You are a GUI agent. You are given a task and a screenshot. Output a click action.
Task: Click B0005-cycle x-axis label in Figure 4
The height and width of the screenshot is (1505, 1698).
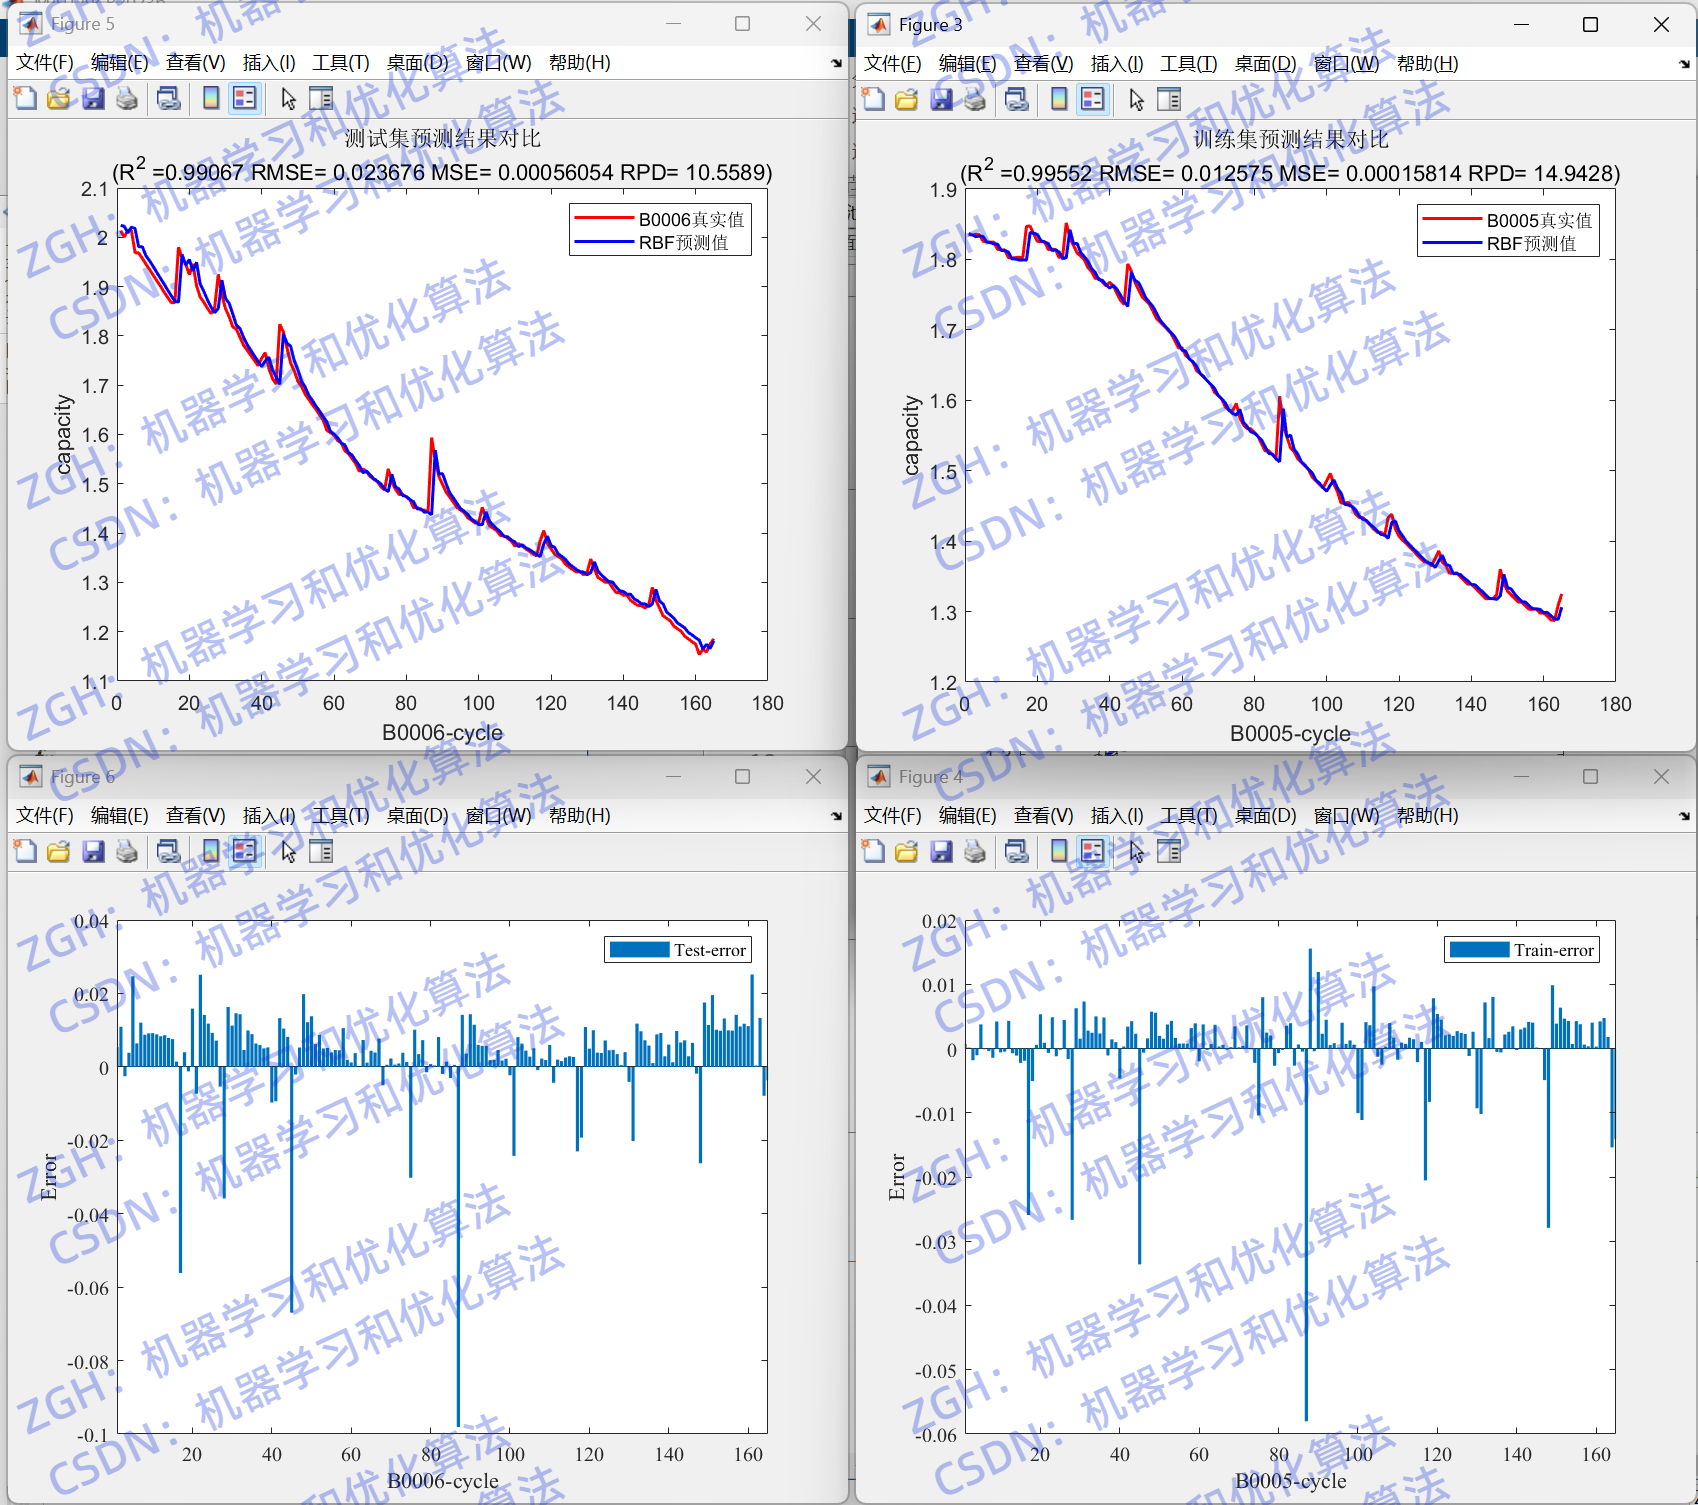point(1290,1480)
